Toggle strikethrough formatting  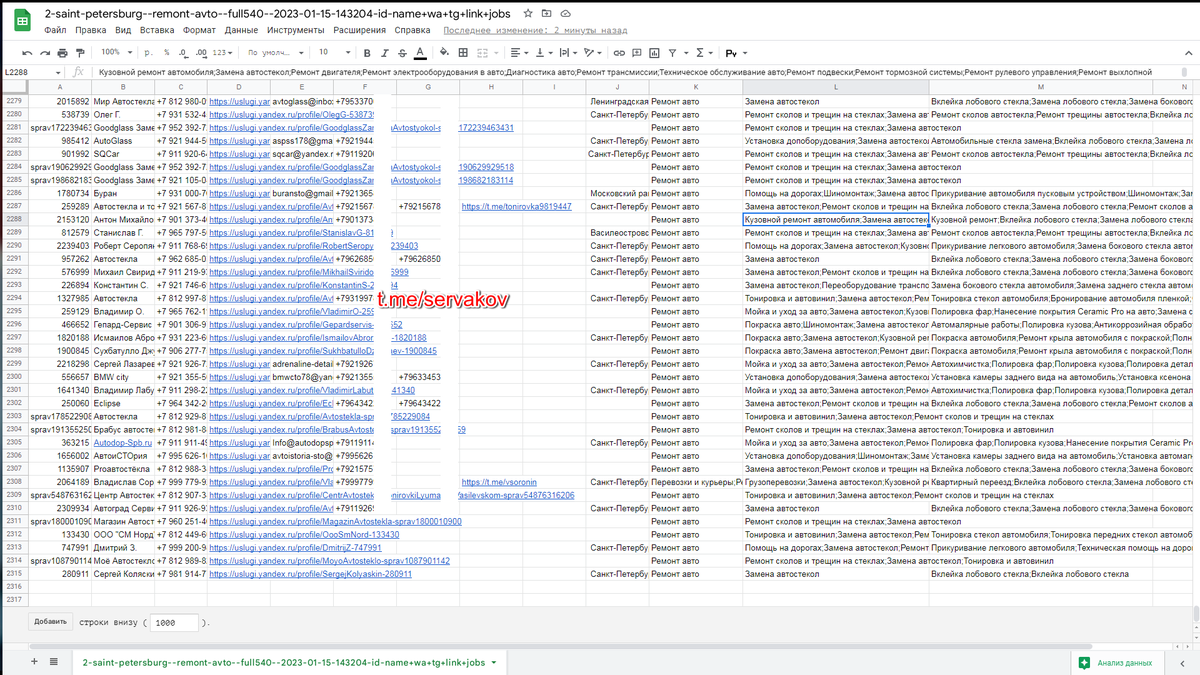(x=401, y=52)
